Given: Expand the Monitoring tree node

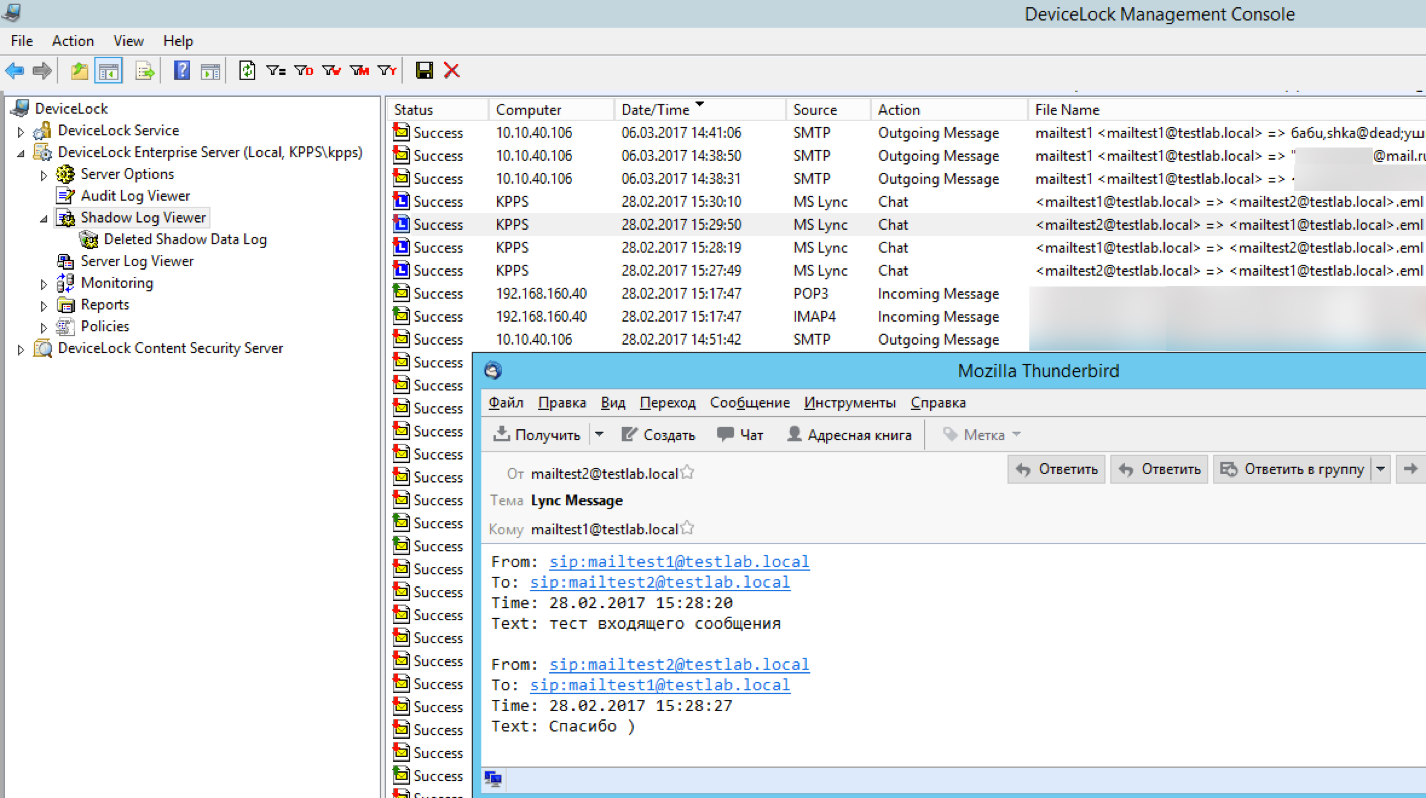Looking at the screenshot, I should click(x=44, y=283).
